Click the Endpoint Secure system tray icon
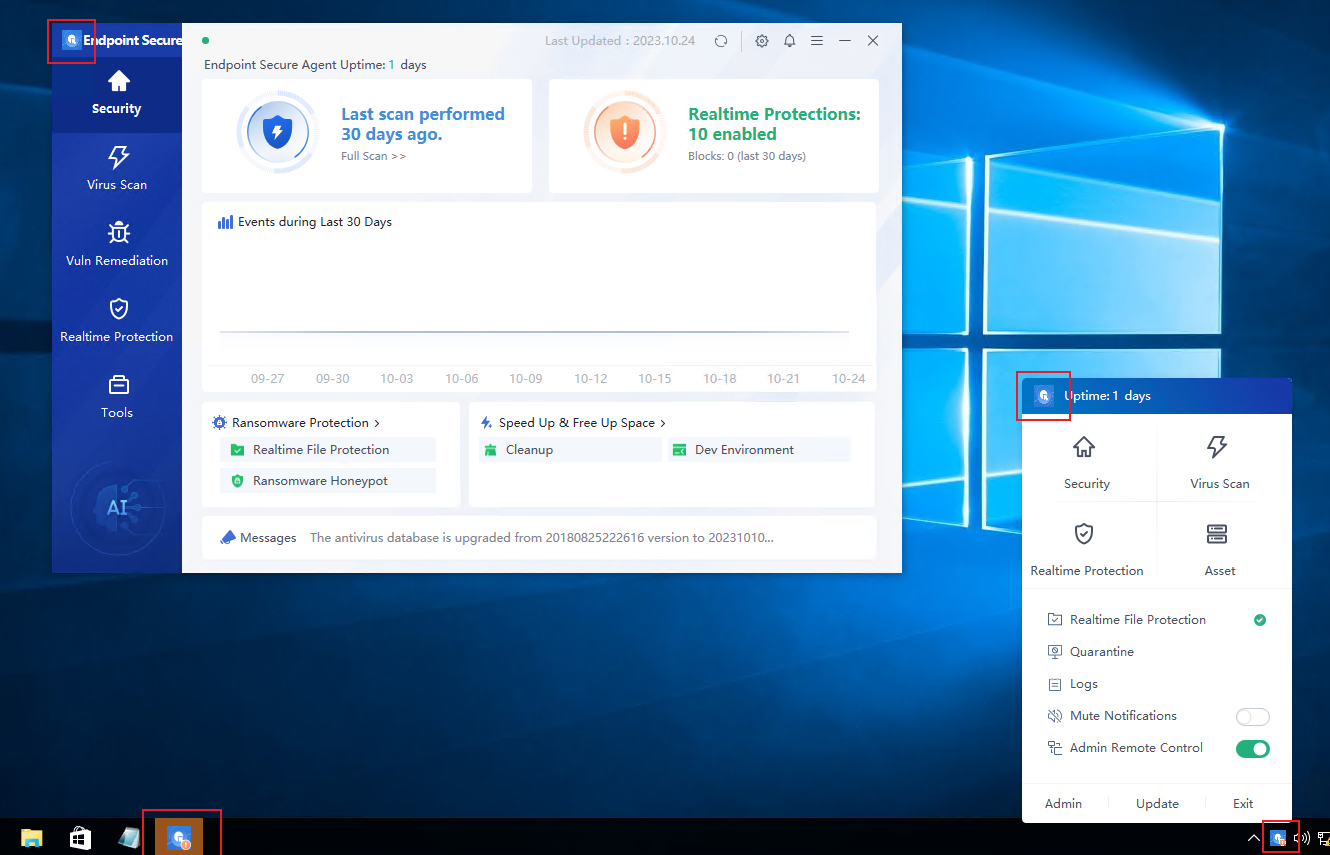The height and width of the screenshot is (855, 1330). pyautogui.click(x=1277, y=838)
